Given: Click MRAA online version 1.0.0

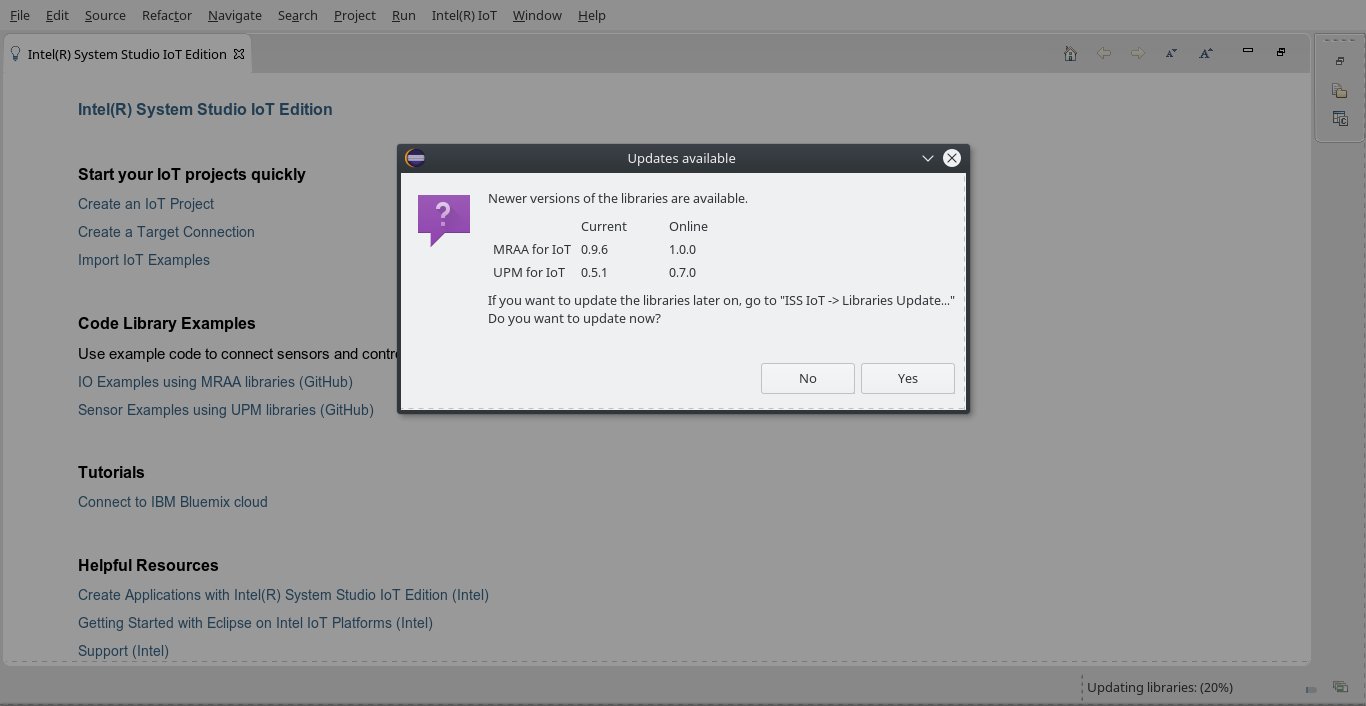Looking at the screenshot, I should pos(682,249).
